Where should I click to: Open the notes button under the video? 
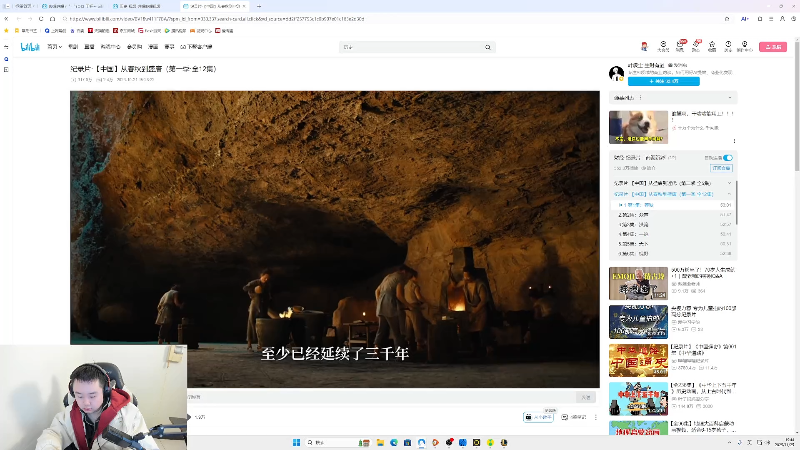(574, 417)
